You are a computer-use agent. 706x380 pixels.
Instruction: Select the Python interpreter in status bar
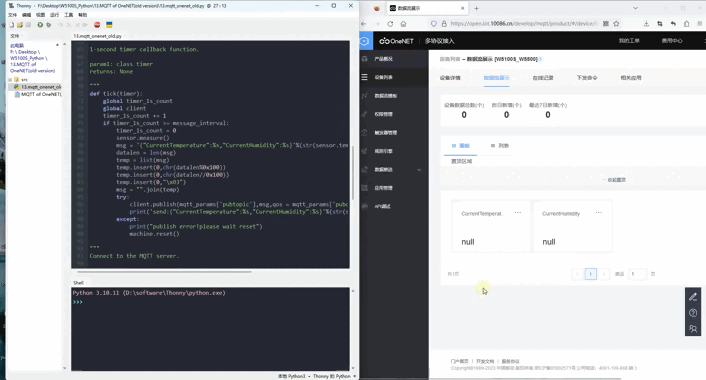point(317,376)
